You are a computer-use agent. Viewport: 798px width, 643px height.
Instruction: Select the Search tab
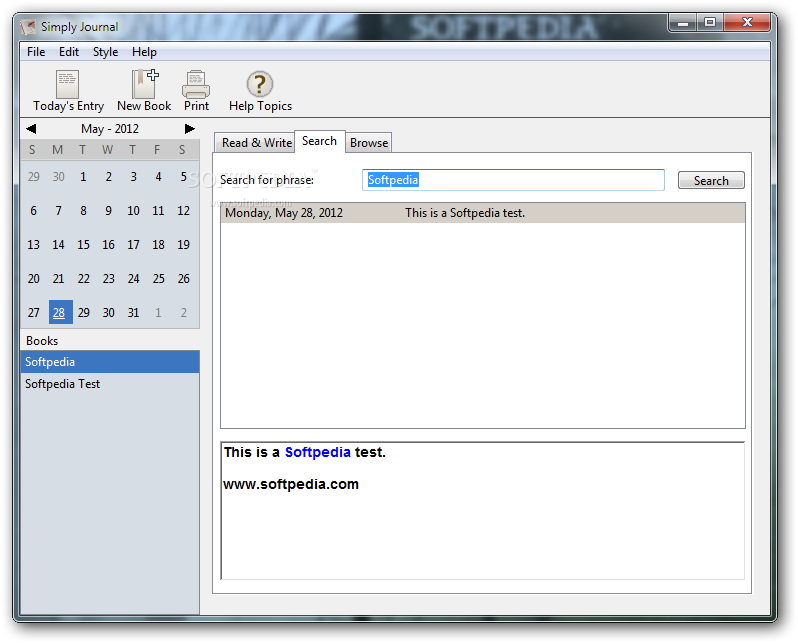point(320,141)
